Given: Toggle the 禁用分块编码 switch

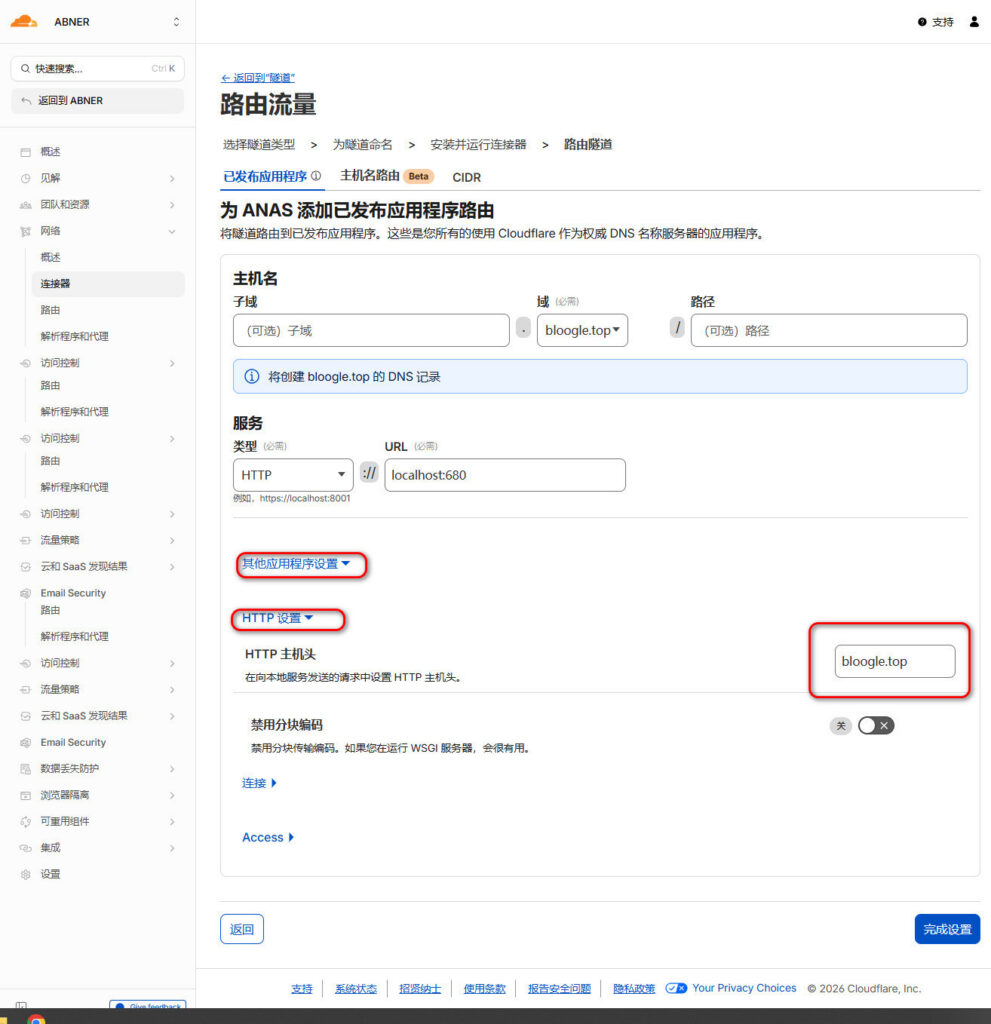Looking at the screenshot, I should (876, 725).
